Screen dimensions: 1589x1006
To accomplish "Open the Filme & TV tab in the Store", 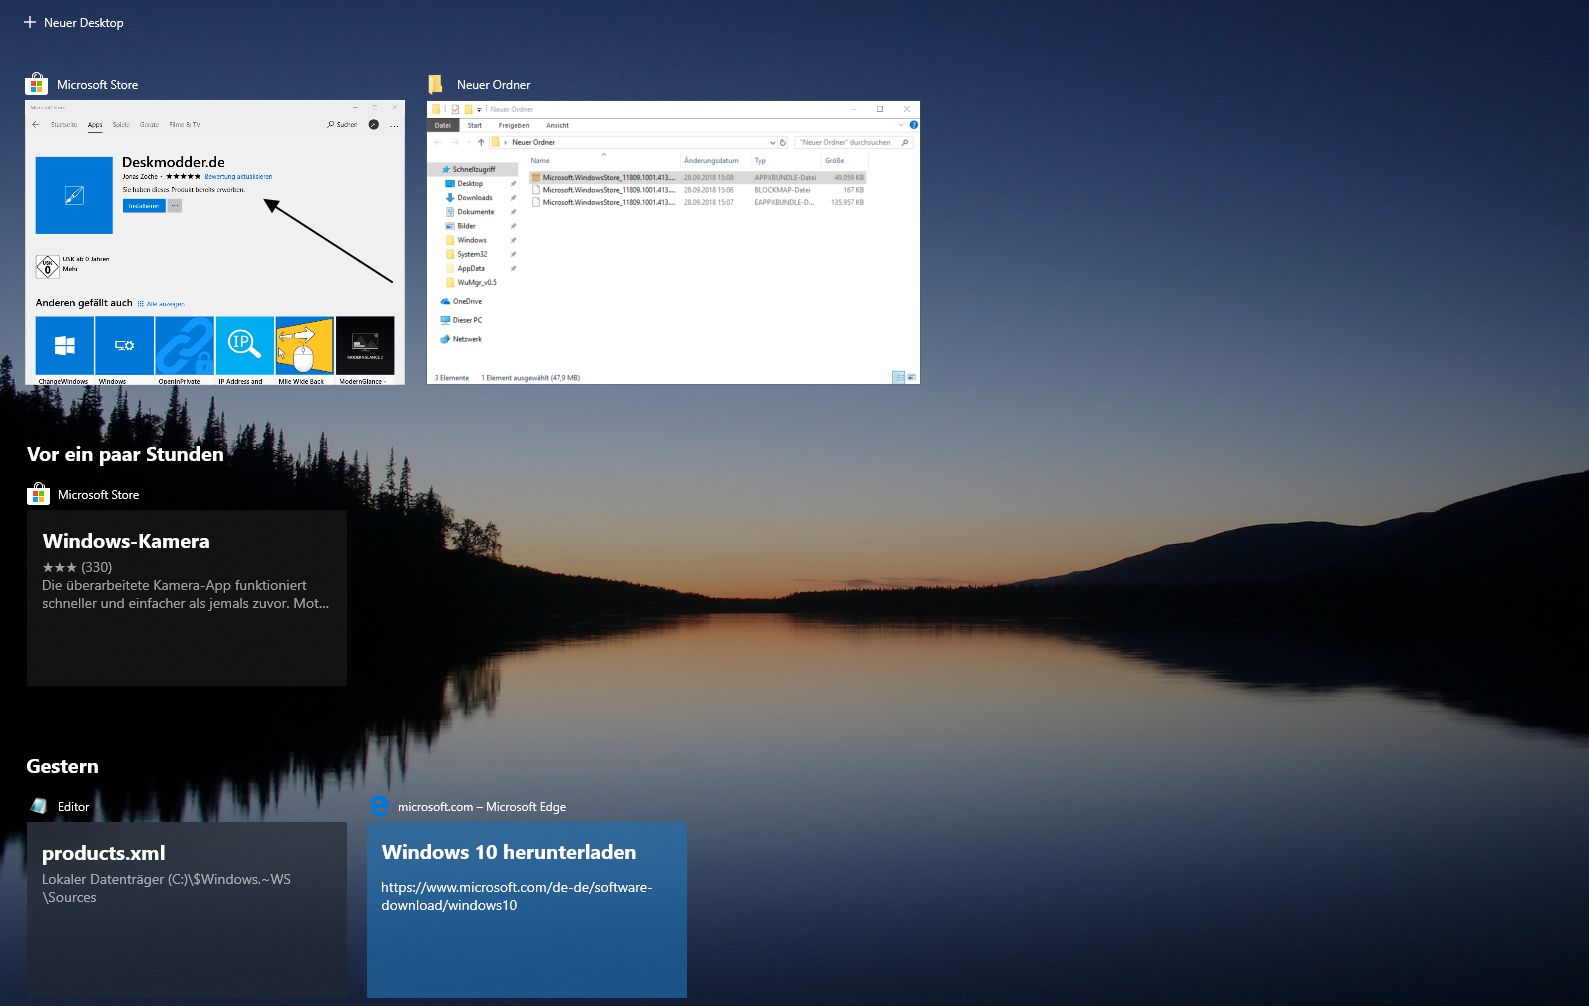I will pyautogui.click(x=185, y=125).
